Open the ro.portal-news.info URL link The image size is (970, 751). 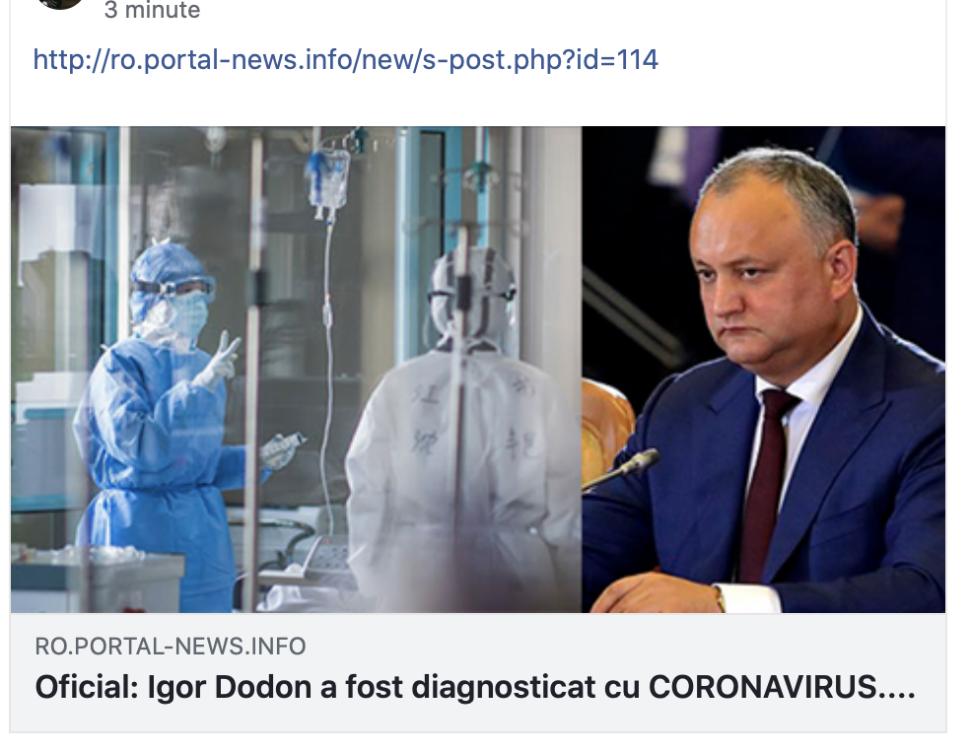tap(345, 60)
